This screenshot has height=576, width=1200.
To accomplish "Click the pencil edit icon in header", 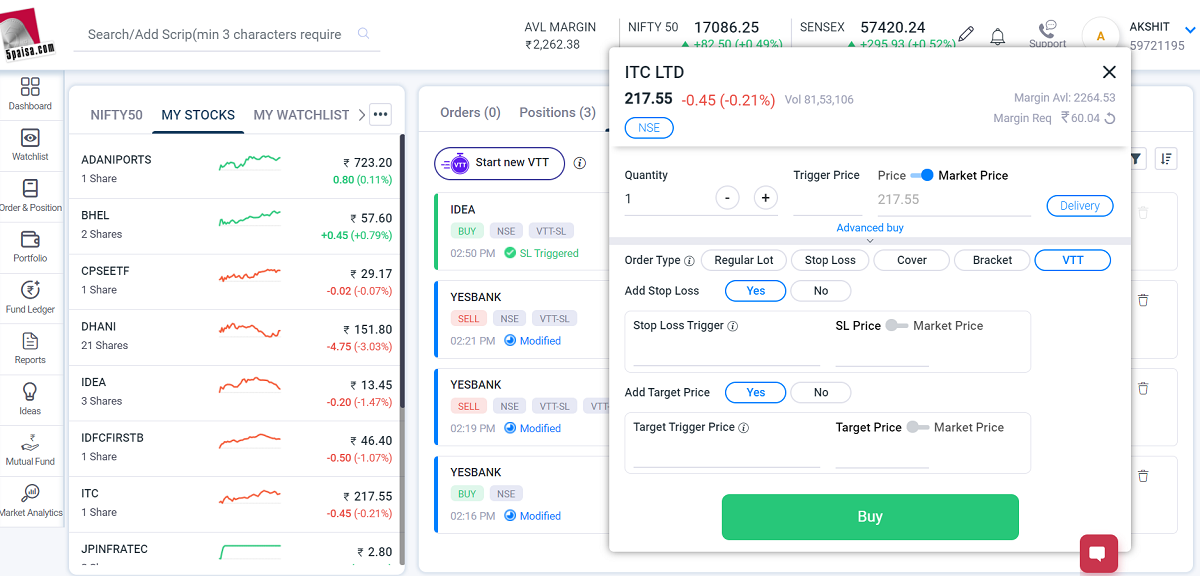I will (x=965, y=34).
